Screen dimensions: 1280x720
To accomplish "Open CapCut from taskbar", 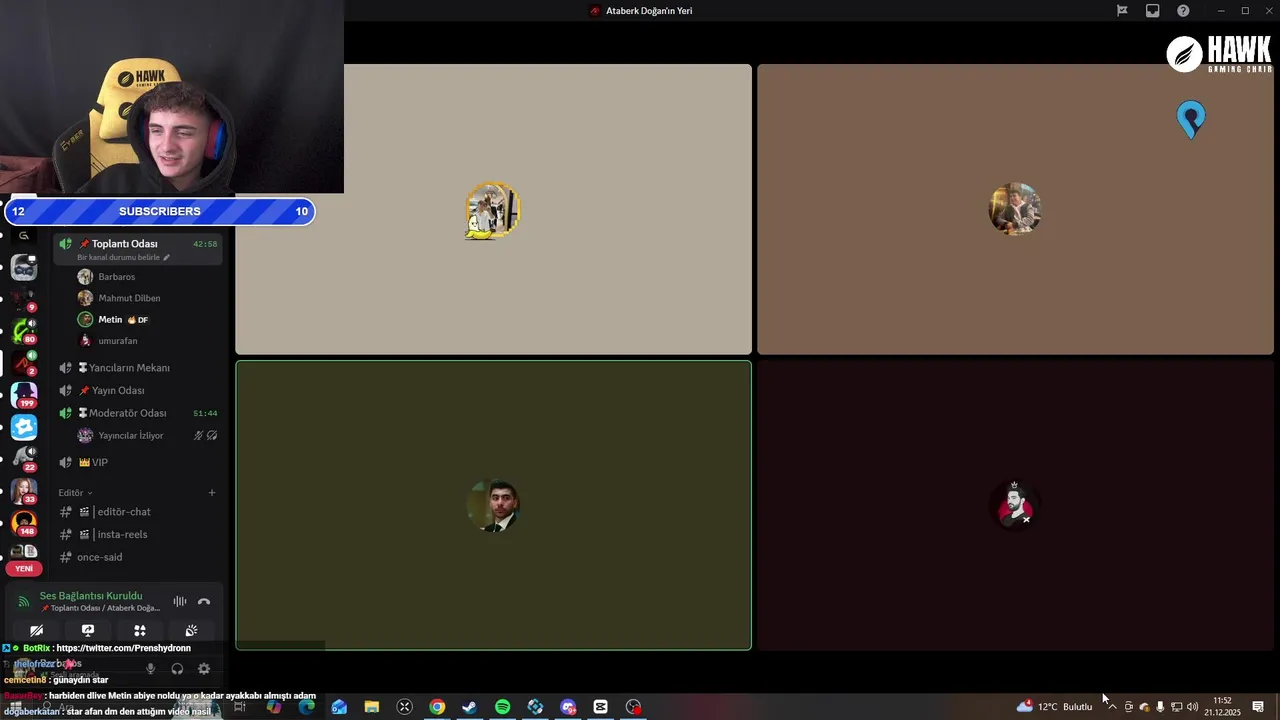I will pos(600,707).
